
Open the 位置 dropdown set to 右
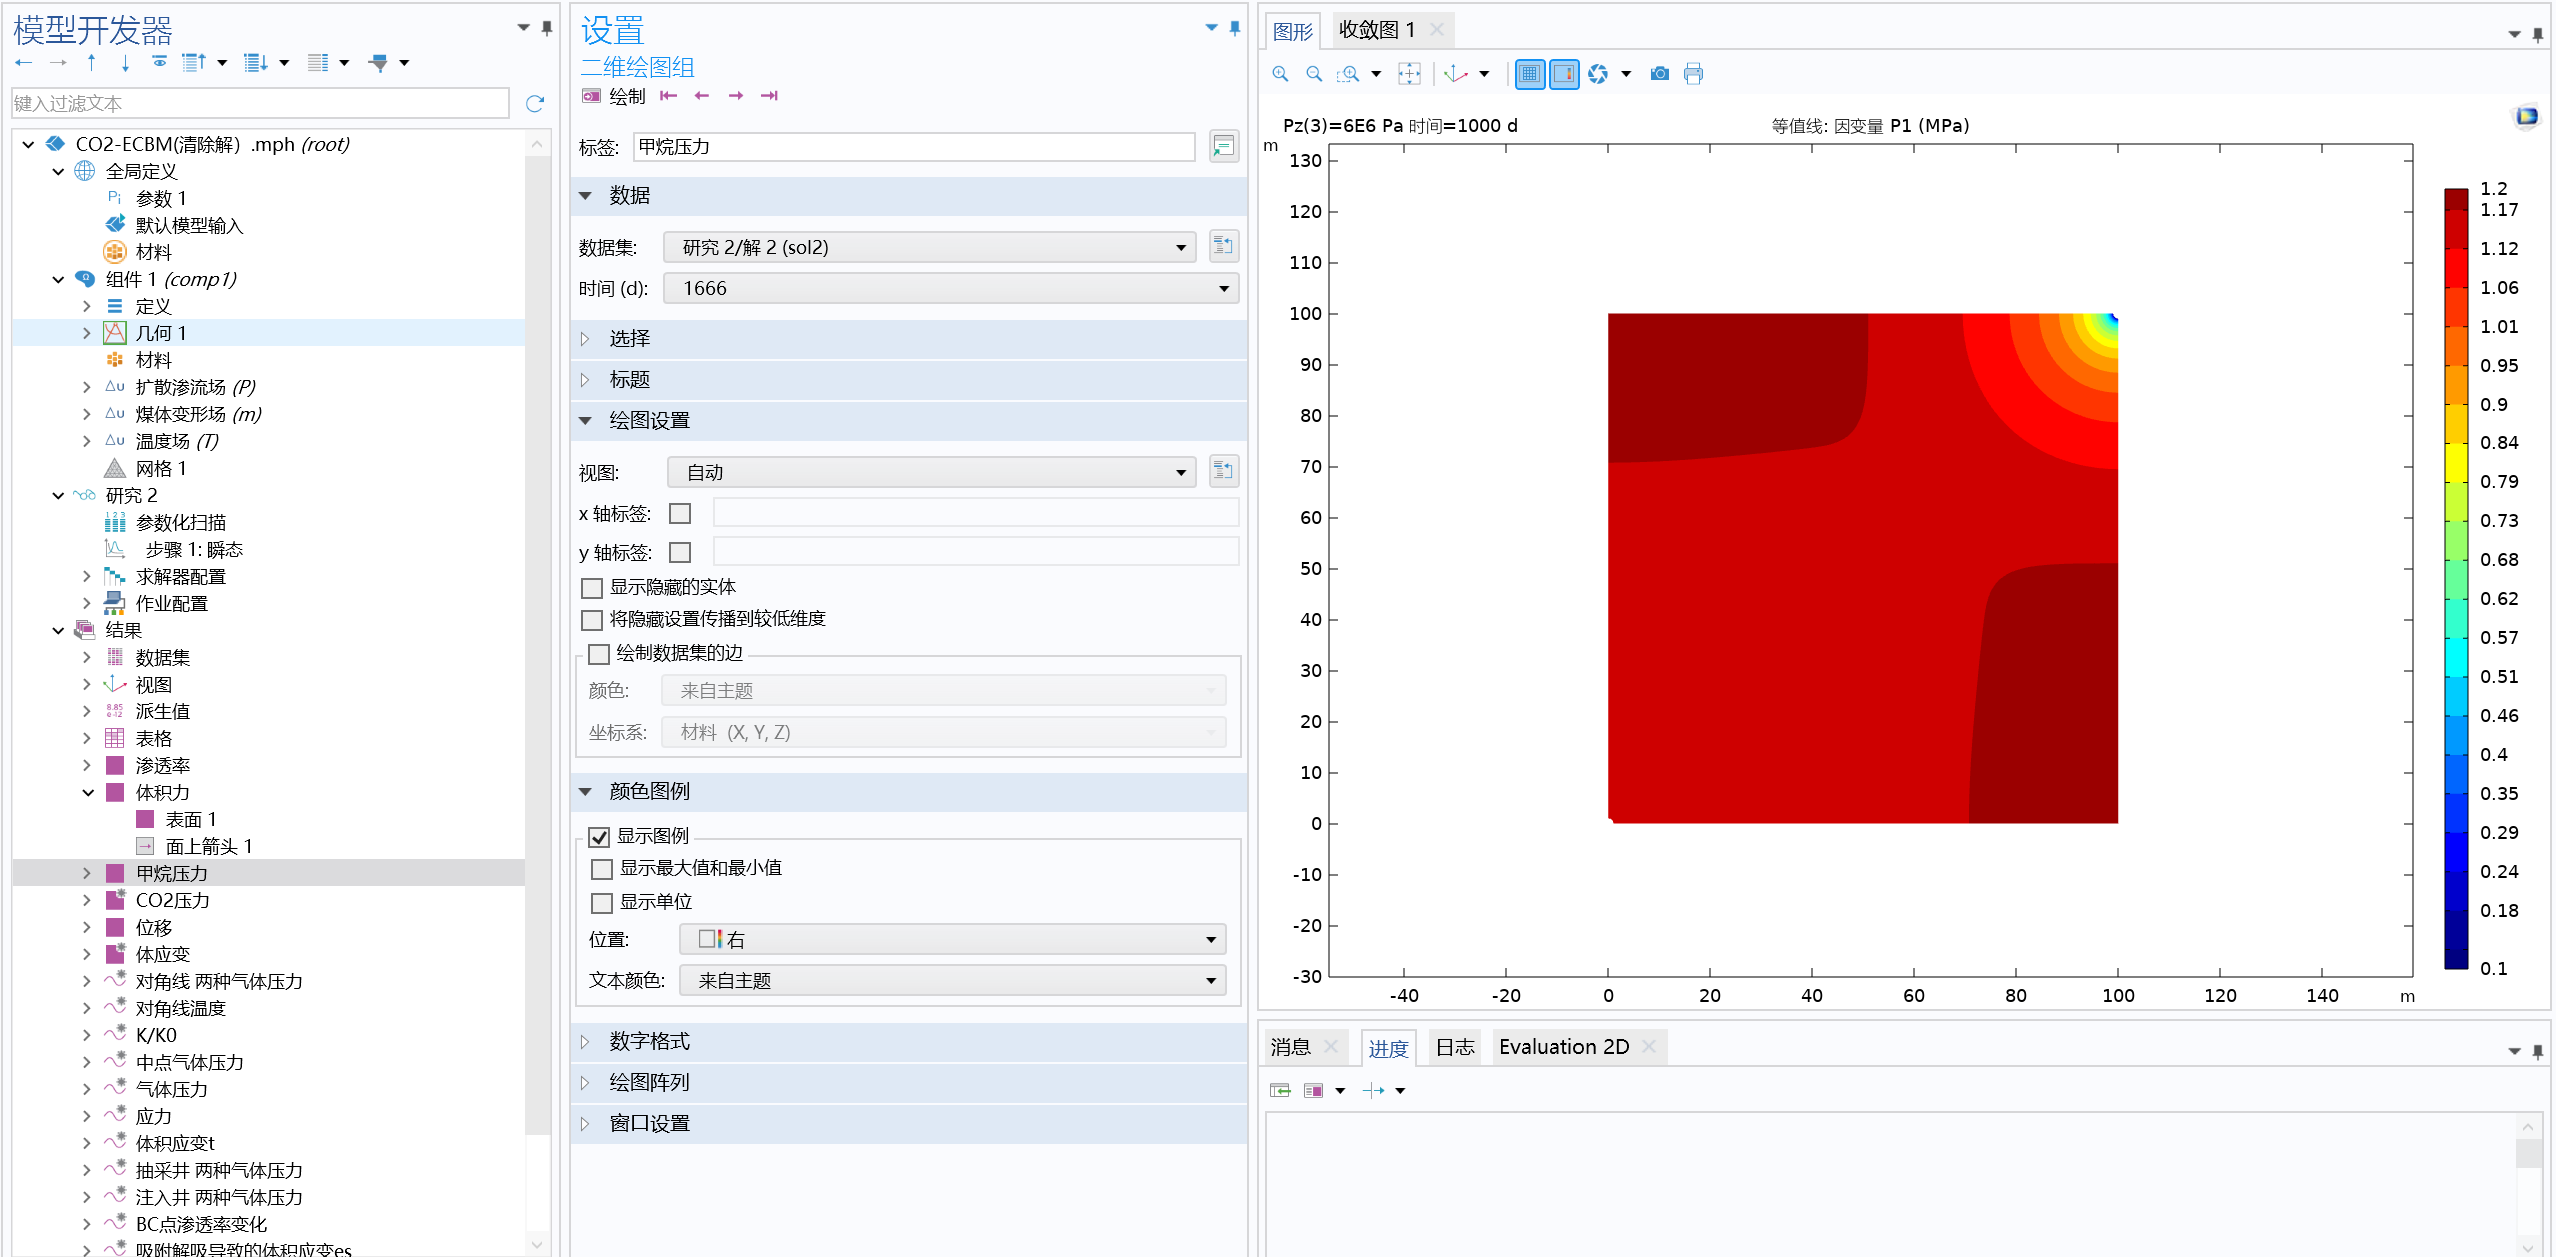point(951,940)
